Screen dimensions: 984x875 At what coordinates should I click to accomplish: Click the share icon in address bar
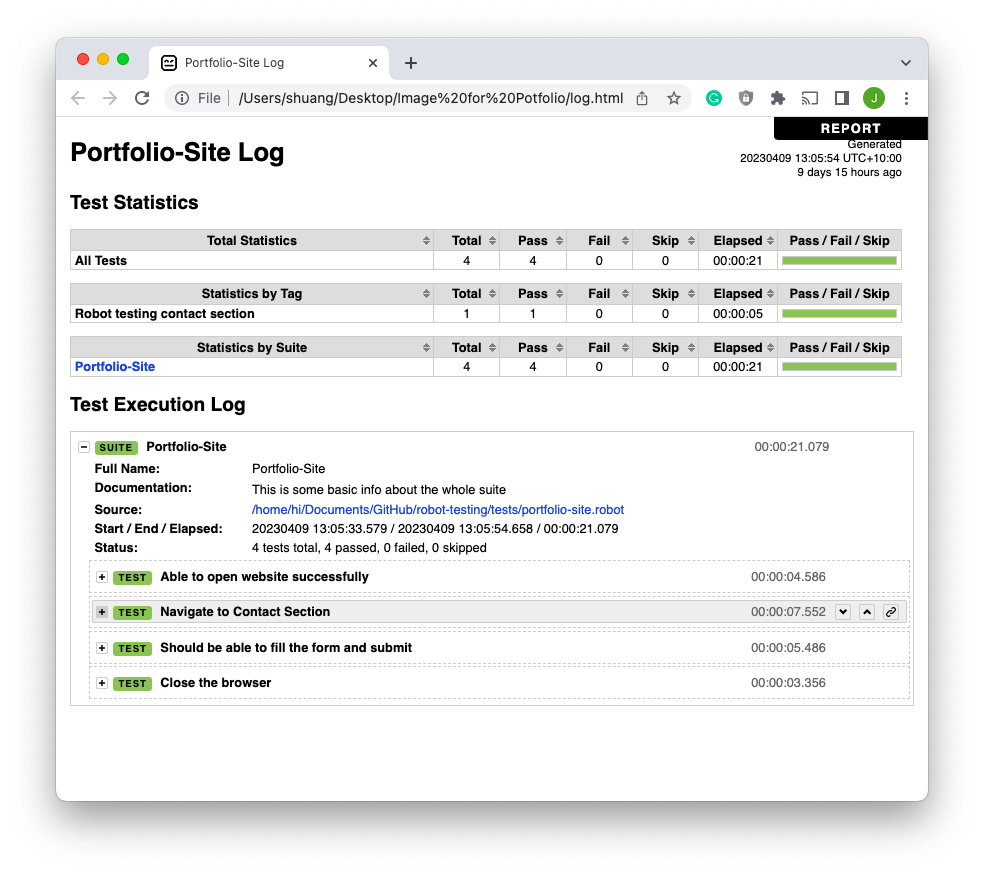(x=642, y=98)
